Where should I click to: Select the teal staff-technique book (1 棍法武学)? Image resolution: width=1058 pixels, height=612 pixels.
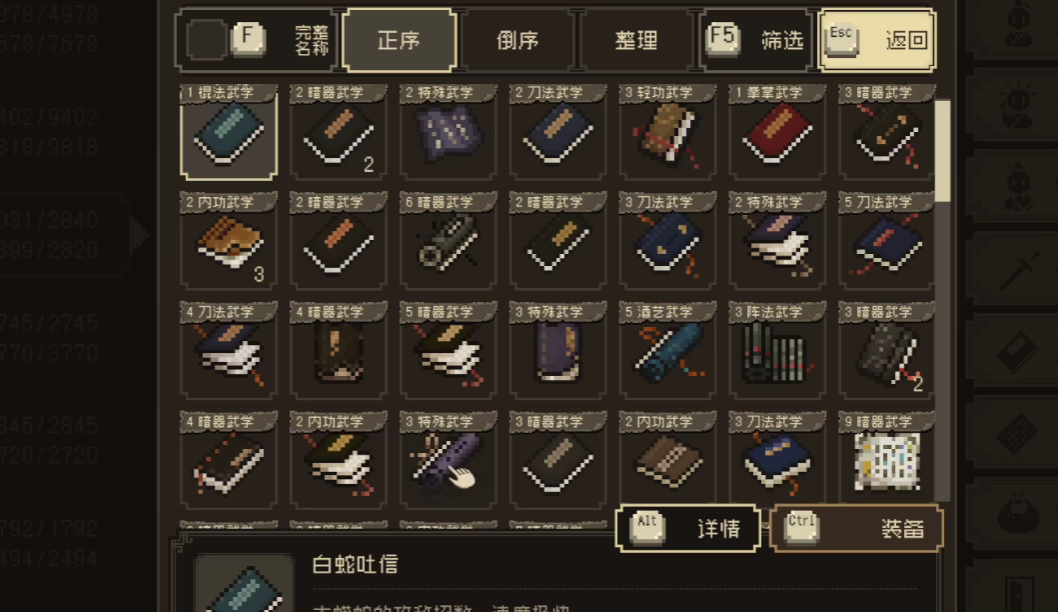tap(229, 132)
